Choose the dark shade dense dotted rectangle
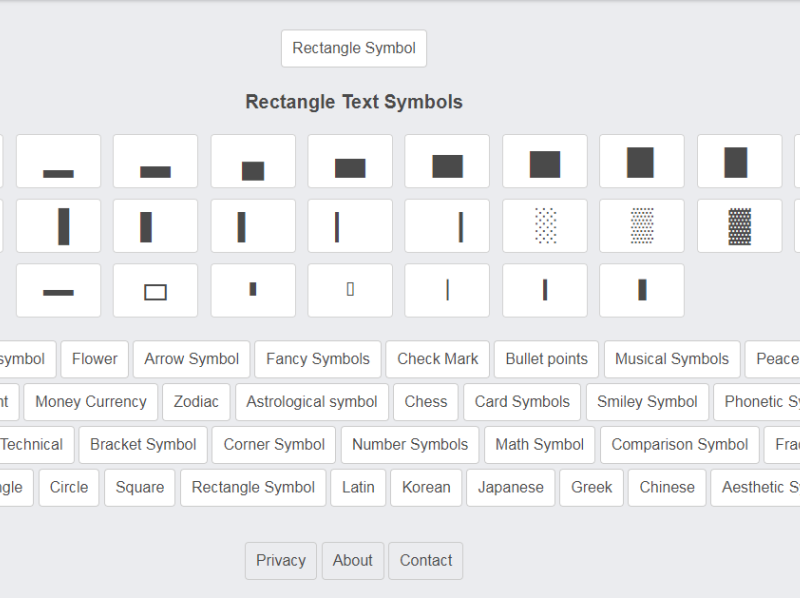This screenshot has width=800, height=598. click(x=739, y=226)
